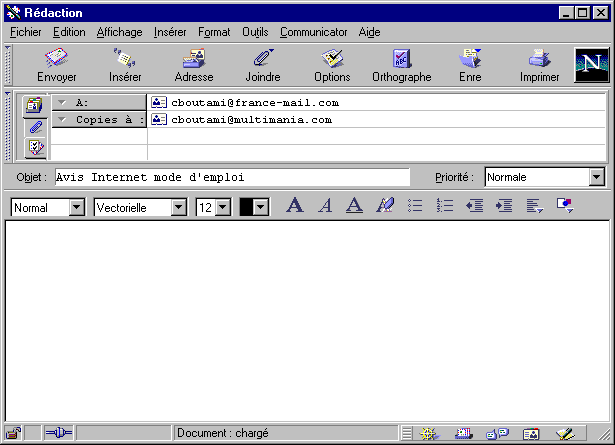Open the font size 12 dropdown
The width and height of the screenshot is (615, 445).
[x=222, y=207]
